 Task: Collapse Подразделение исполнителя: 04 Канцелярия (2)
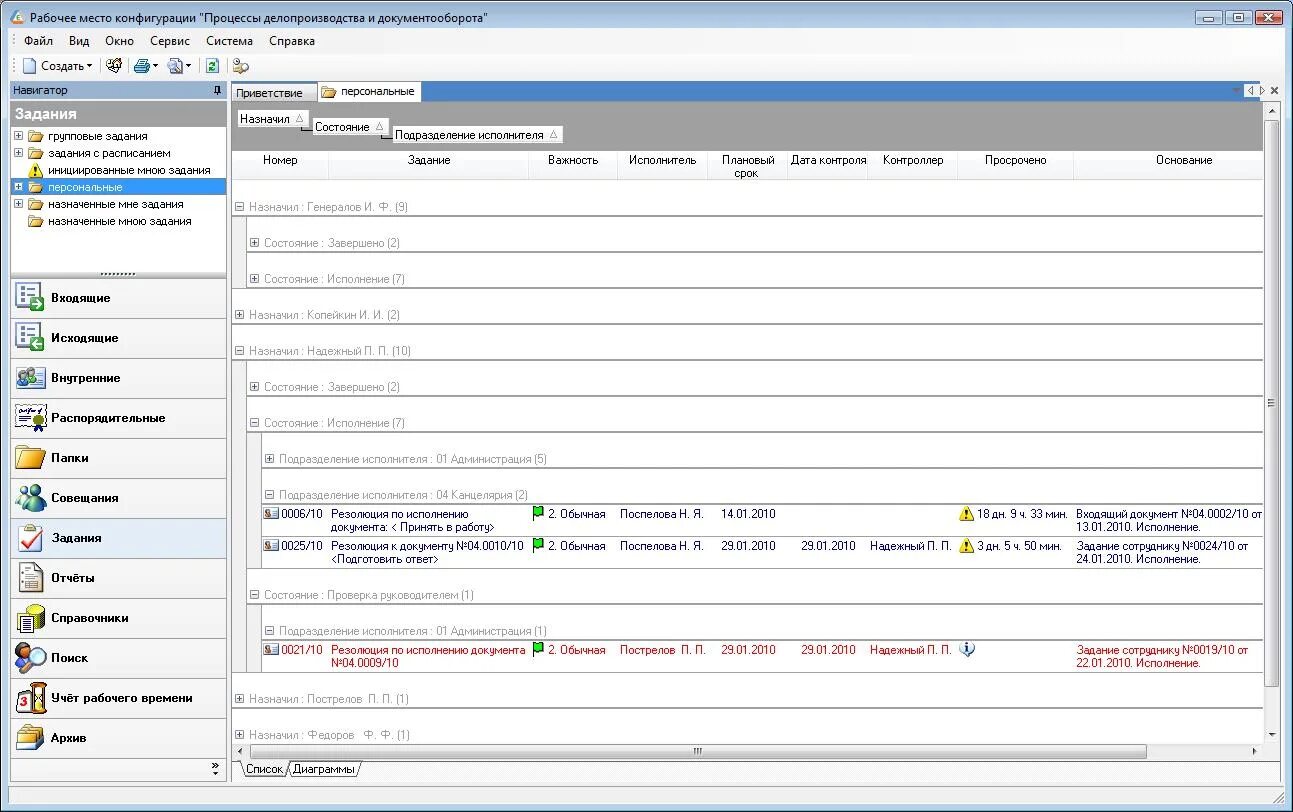269,495
